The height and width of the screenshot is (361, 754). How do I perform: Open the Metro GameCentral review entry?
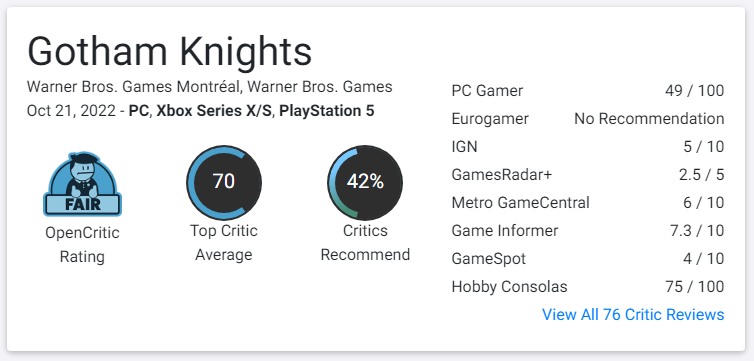tap(588, 203)
